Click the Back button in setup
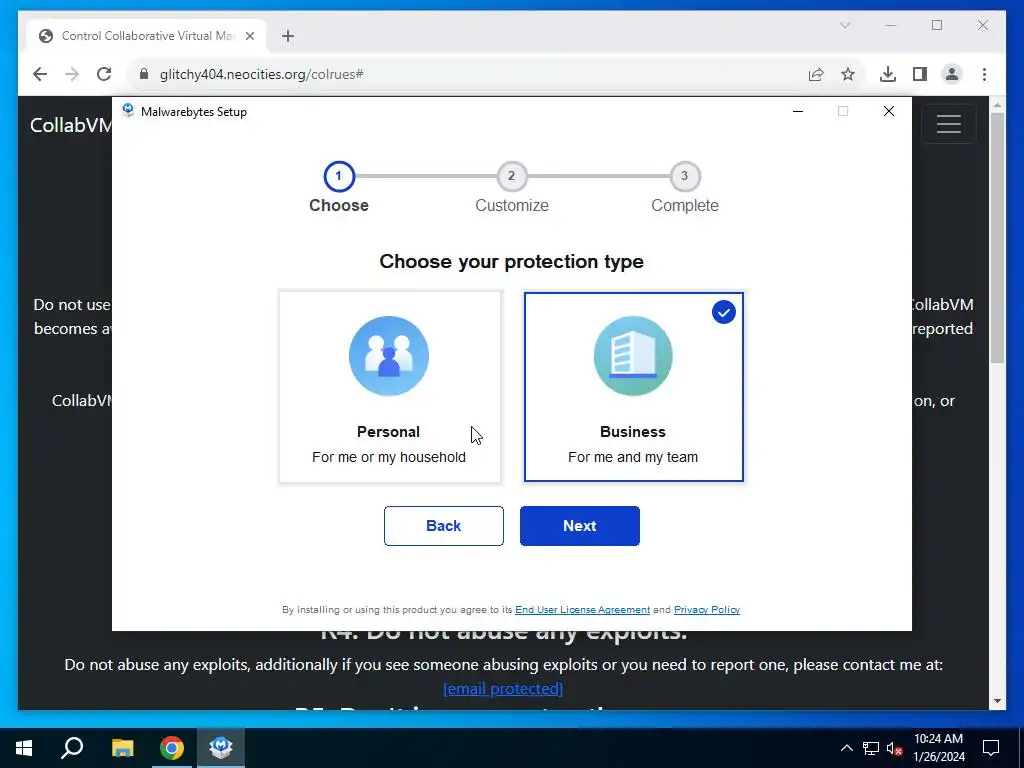This screenshot has height=768, width=1024. (x=443, y=526)
